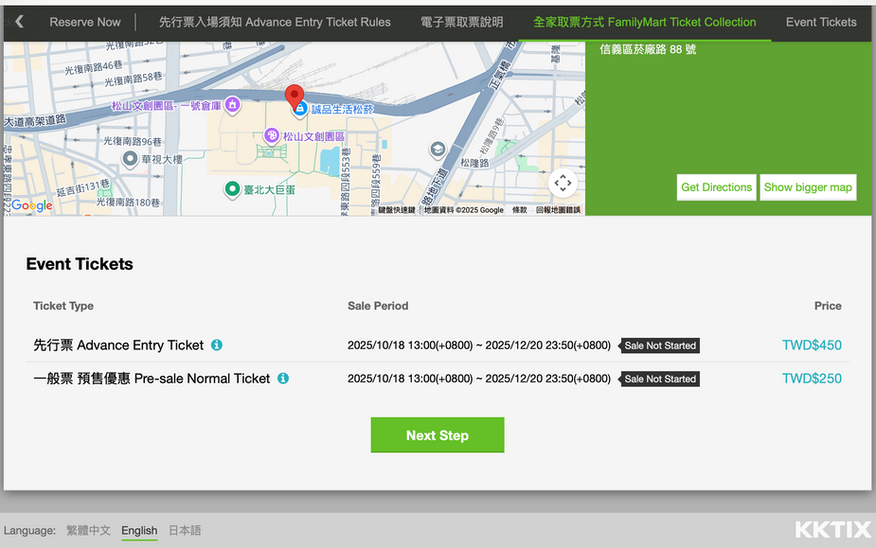Click the Get Directions button

(716, 187)
